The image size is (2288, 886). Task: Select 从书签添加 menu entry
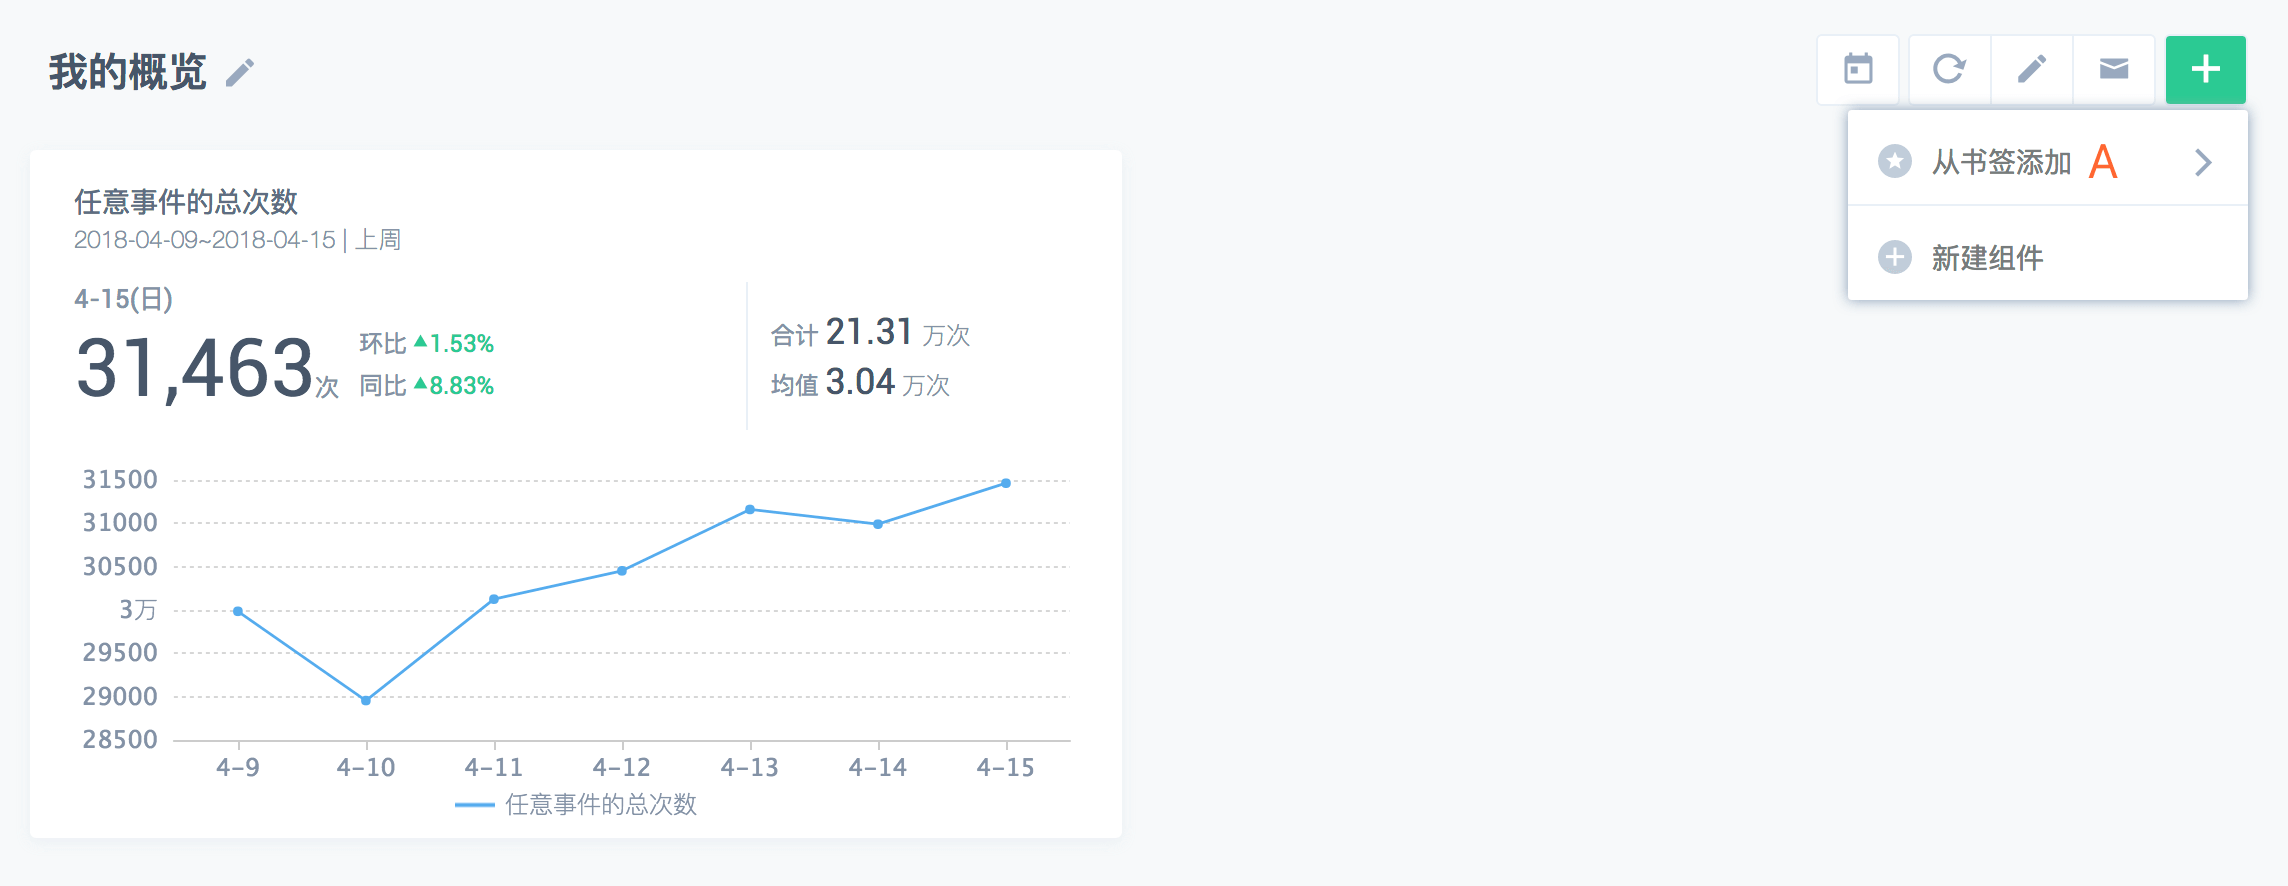(x=2000, y=162)
